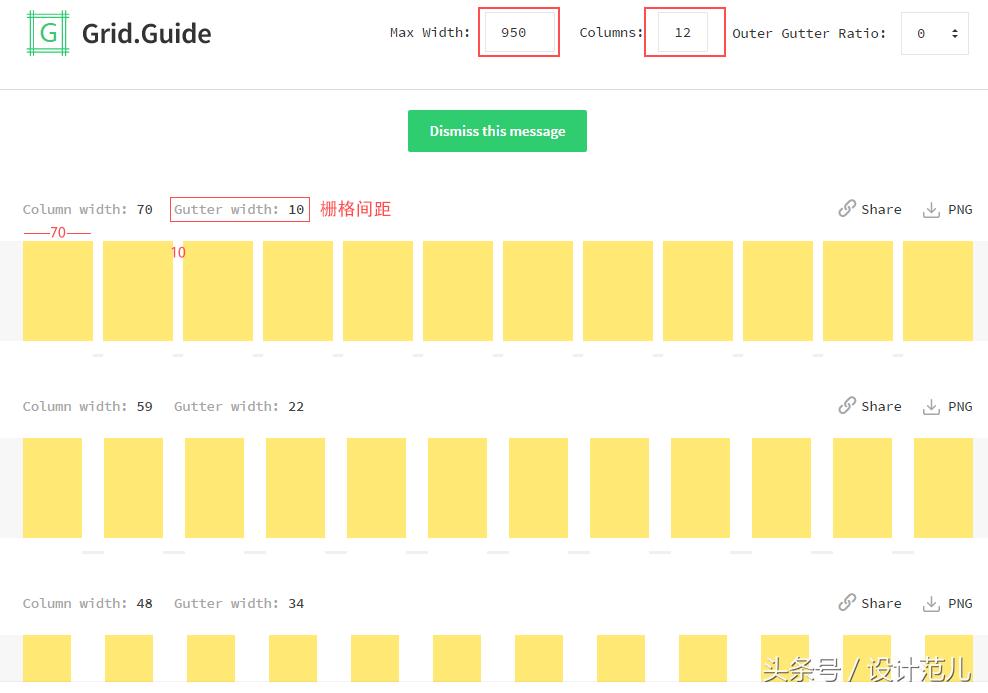The height and width of the screenshot is (693, 988).
Task: Open the Outer Gutter Ratio dropdown
Action: point(934,33)
